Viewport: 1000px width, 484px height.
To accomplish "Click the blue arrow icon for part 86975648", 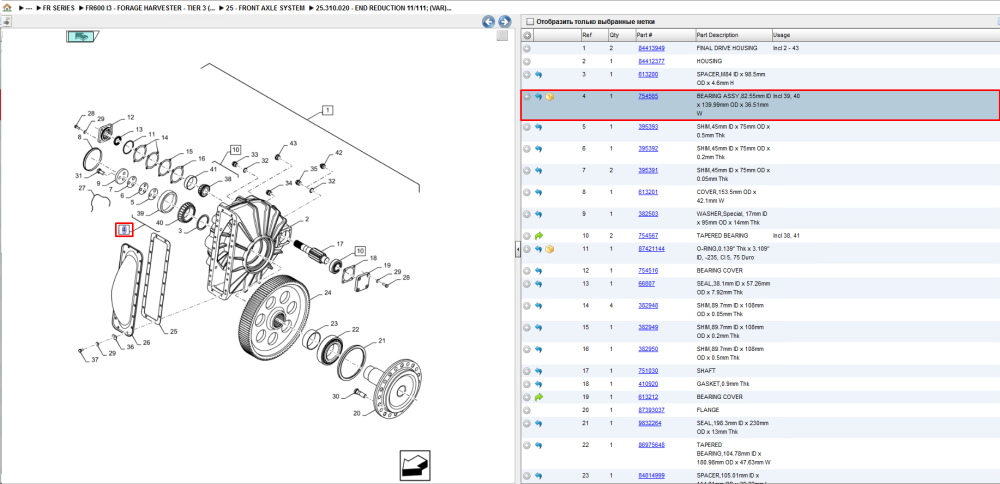I will 538,444.
